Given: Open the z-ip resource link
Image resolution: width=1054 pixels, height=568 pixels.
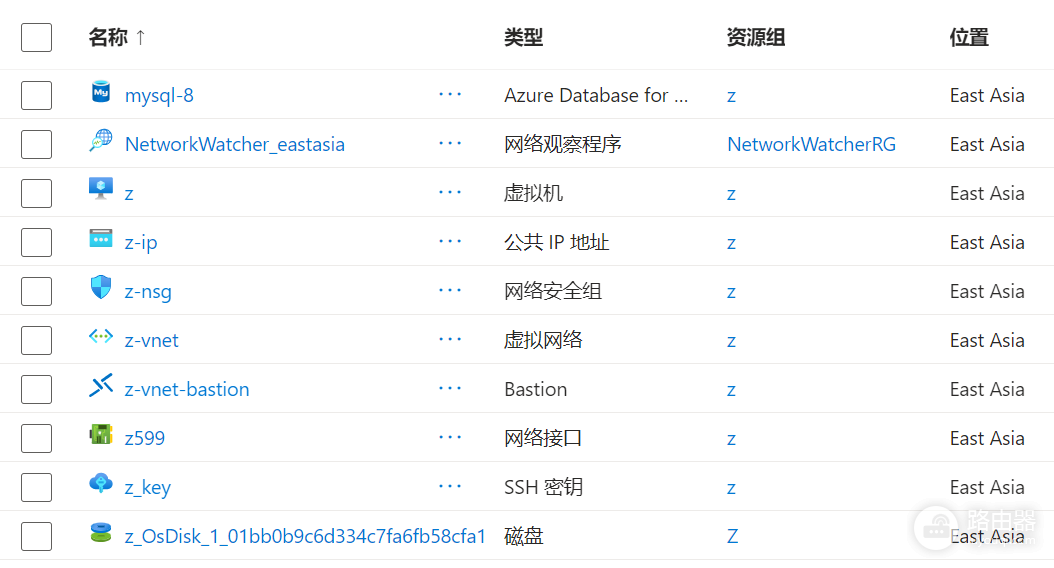Looking at the screenshot, I should point(141,243).
